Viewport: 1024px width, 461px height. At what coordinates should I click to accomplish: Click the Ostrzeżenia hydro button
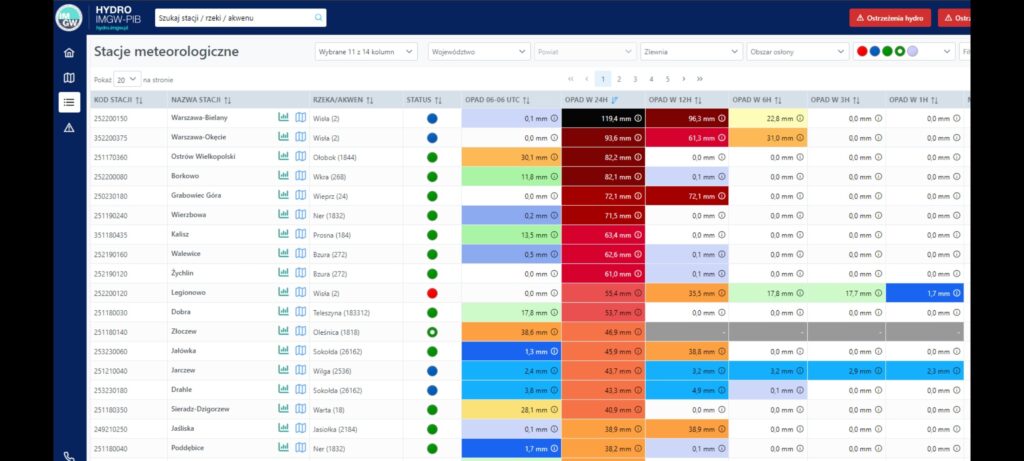(x=890, y=18)
